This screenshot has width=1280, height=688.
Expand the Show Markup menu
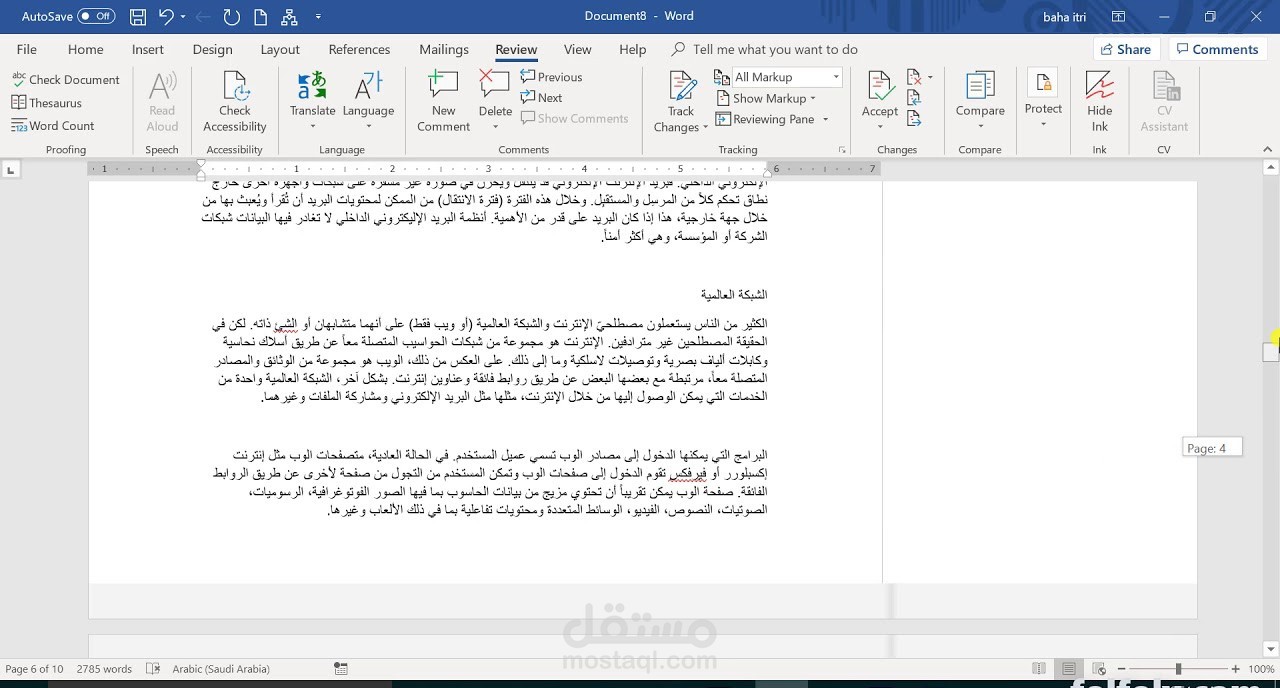(x=765, y=98)
